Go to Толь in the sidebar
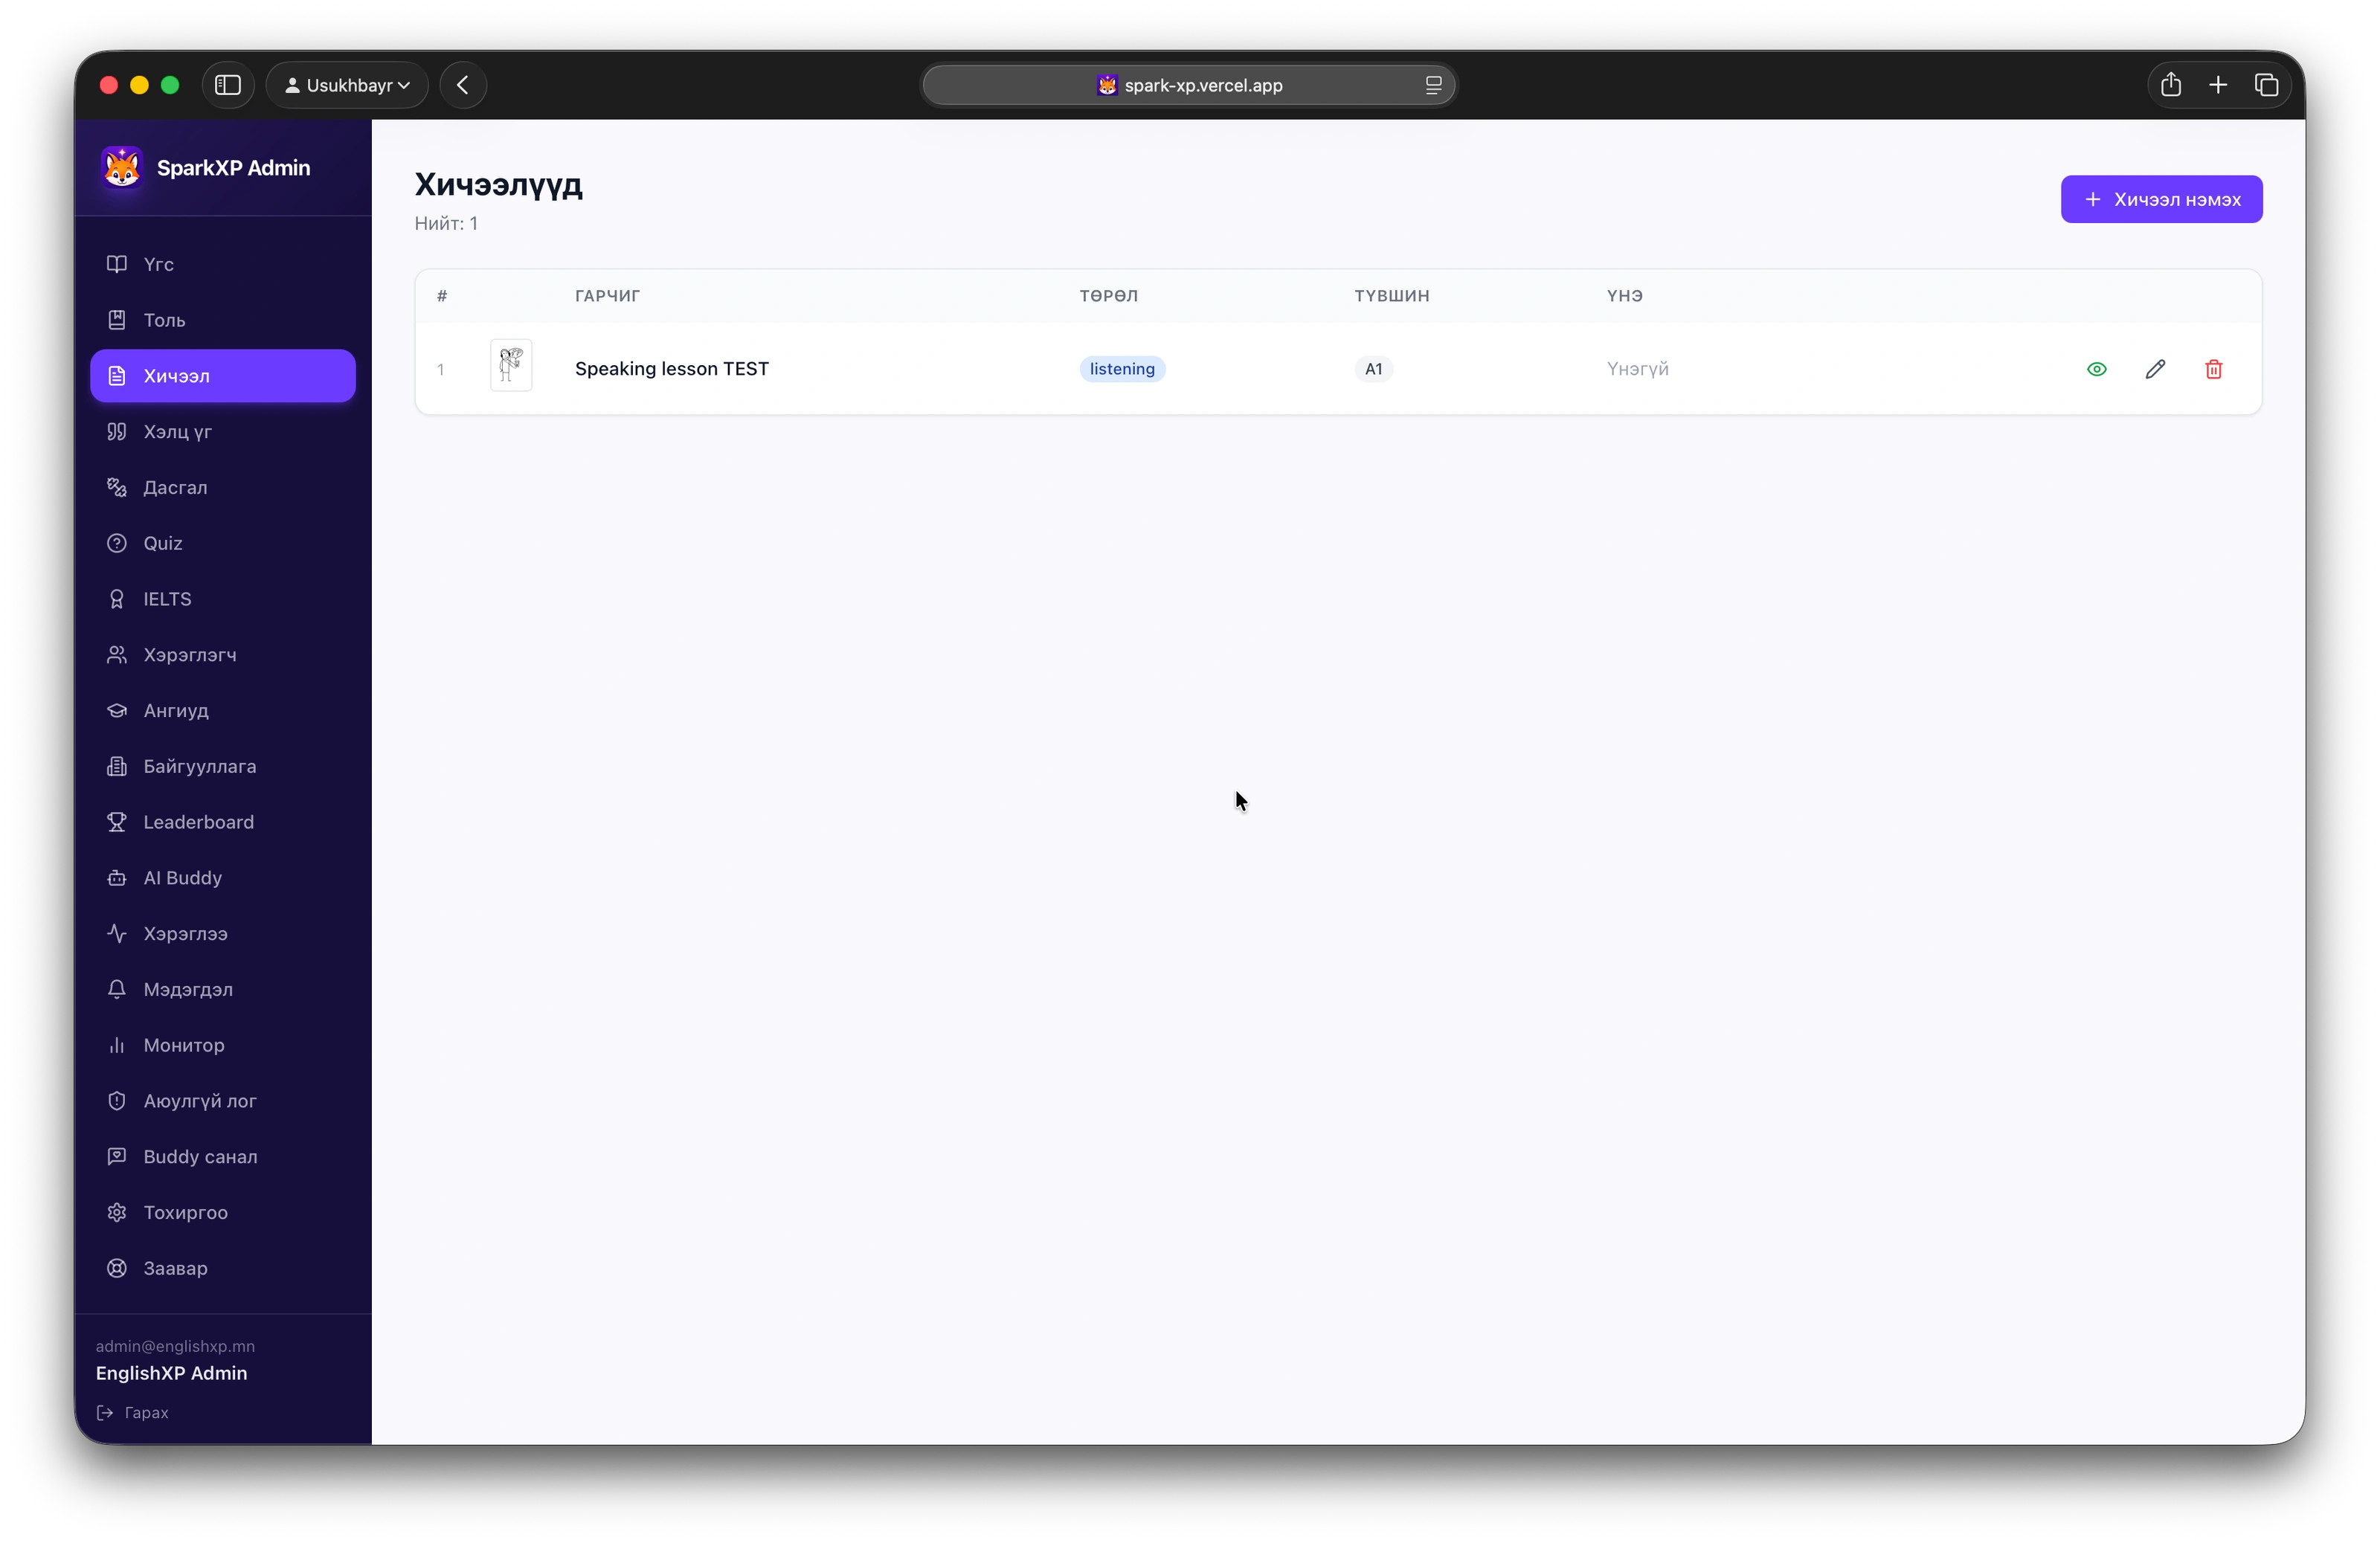Image resolution: width=2380 pixels, height=1543 pixels. coord(222,320)
